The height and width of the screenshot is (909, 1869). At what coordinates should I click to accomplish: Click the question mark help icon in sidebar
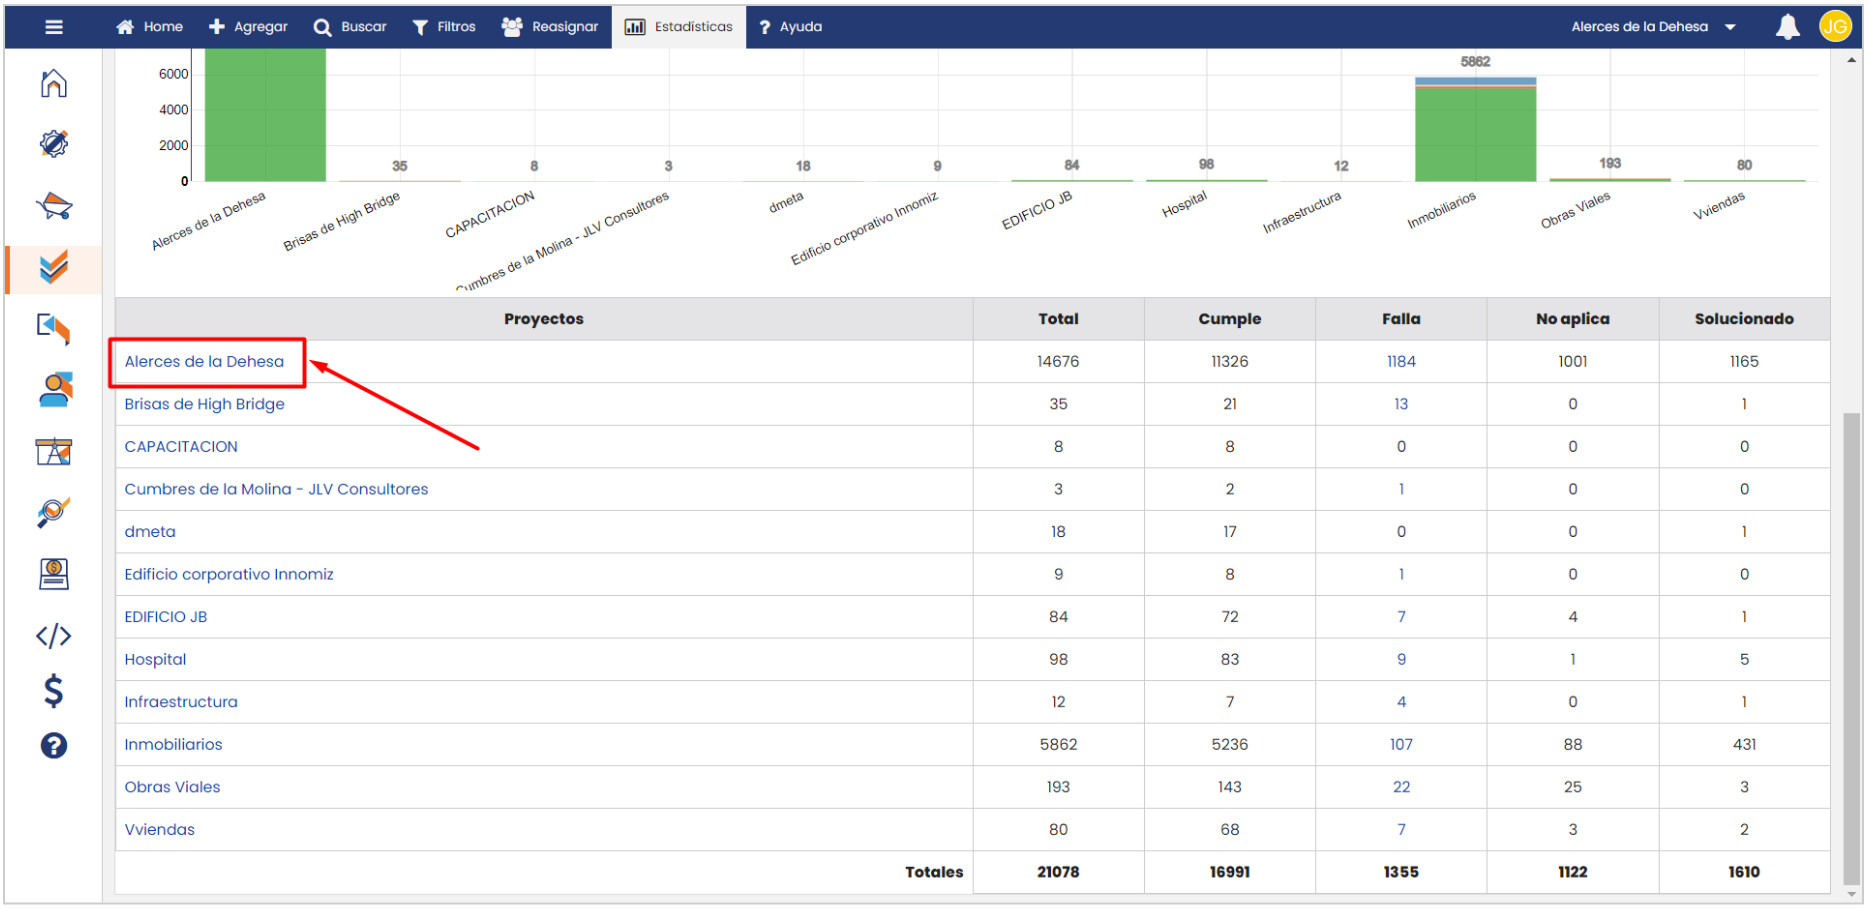[54, 746]
